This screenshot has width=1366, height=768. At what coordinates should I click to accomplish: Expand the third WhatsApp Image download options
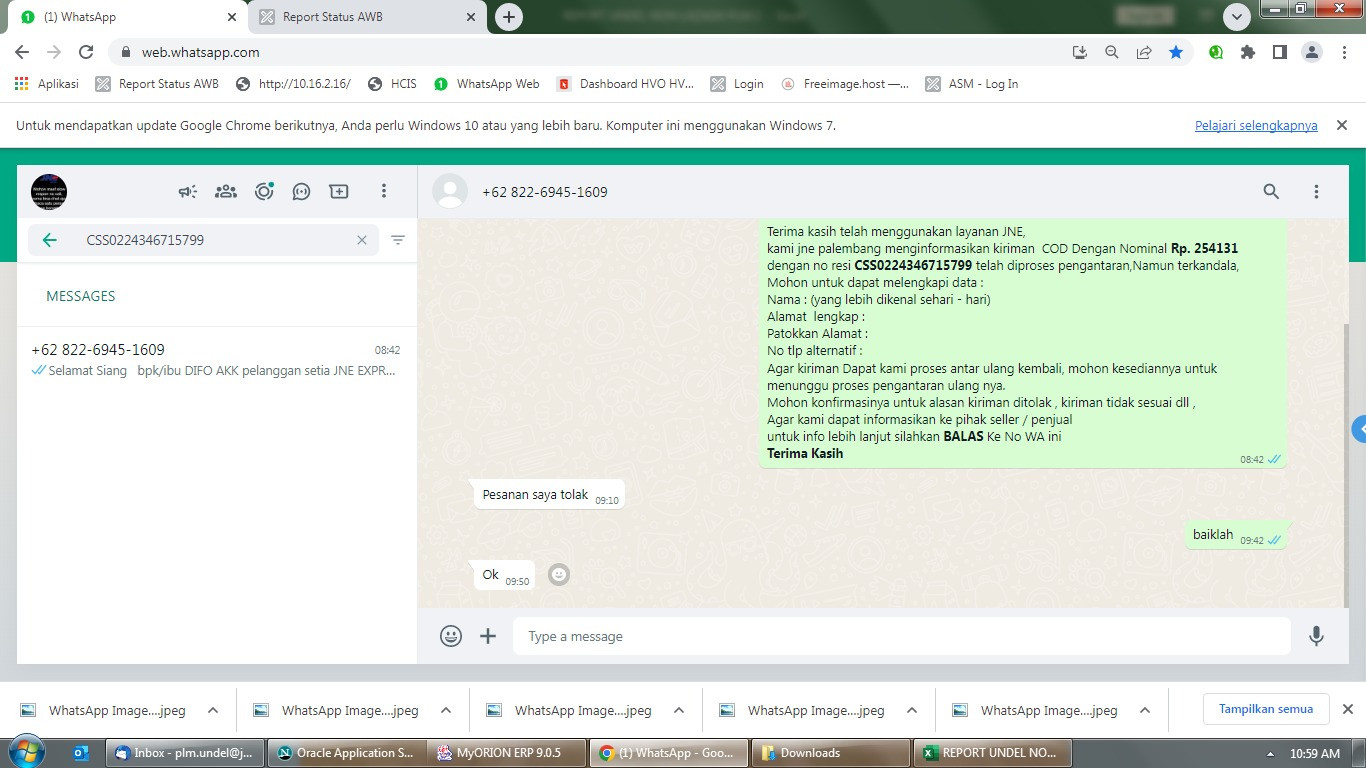pos(679,710)
